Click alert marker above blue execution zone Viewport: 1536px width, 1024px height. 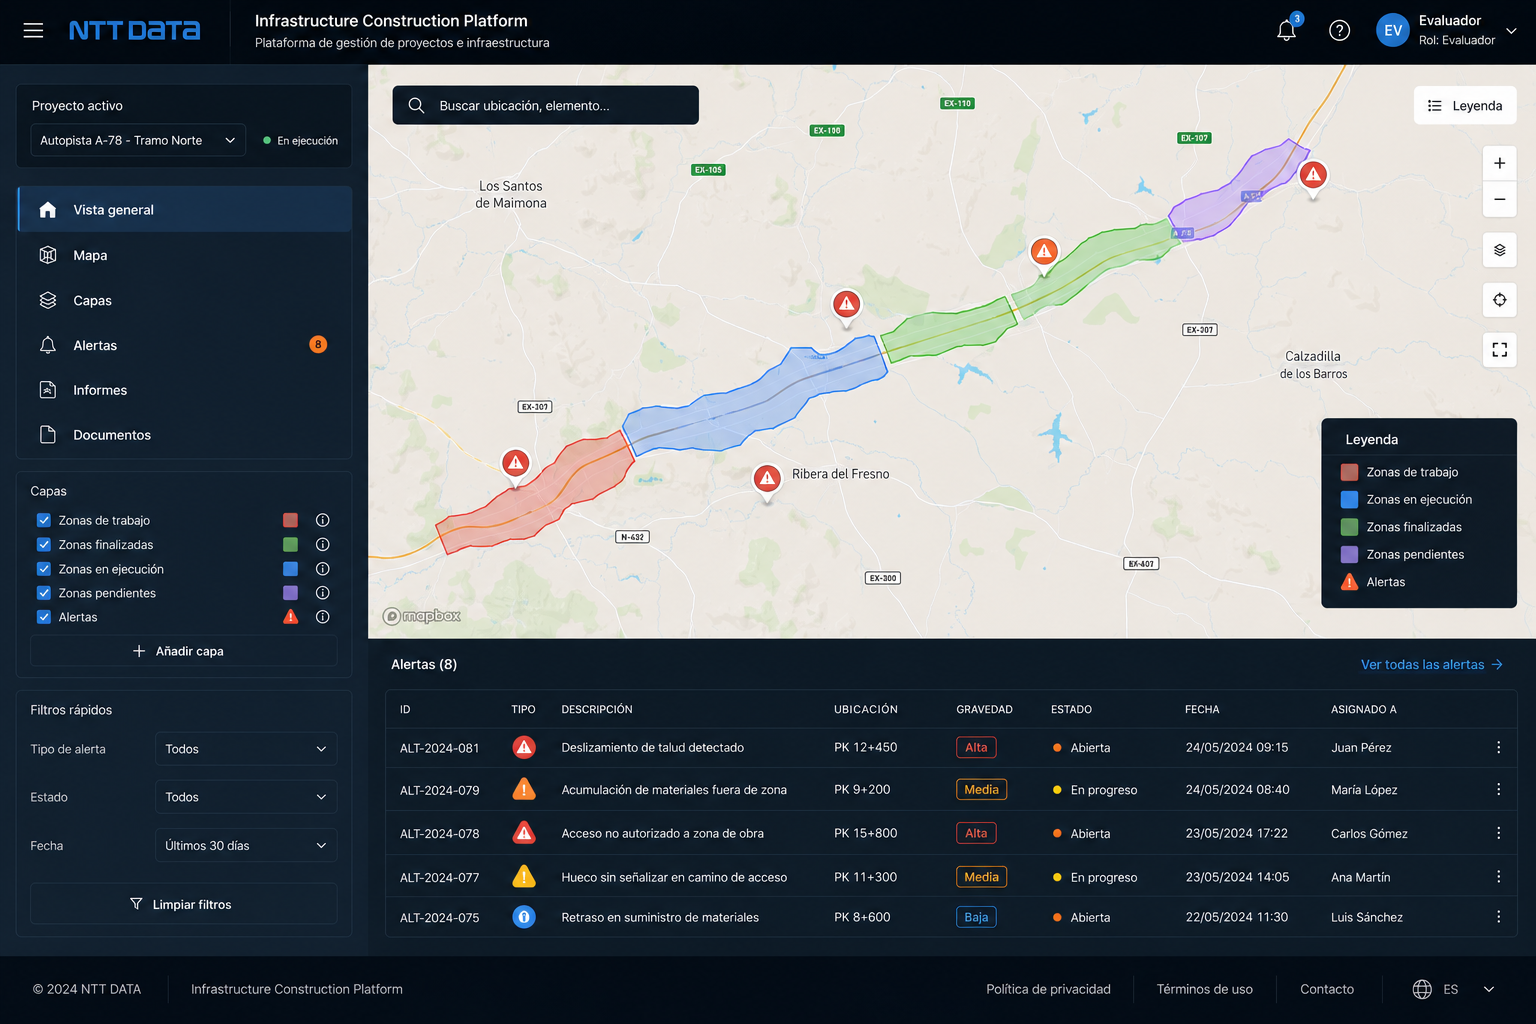846,305
